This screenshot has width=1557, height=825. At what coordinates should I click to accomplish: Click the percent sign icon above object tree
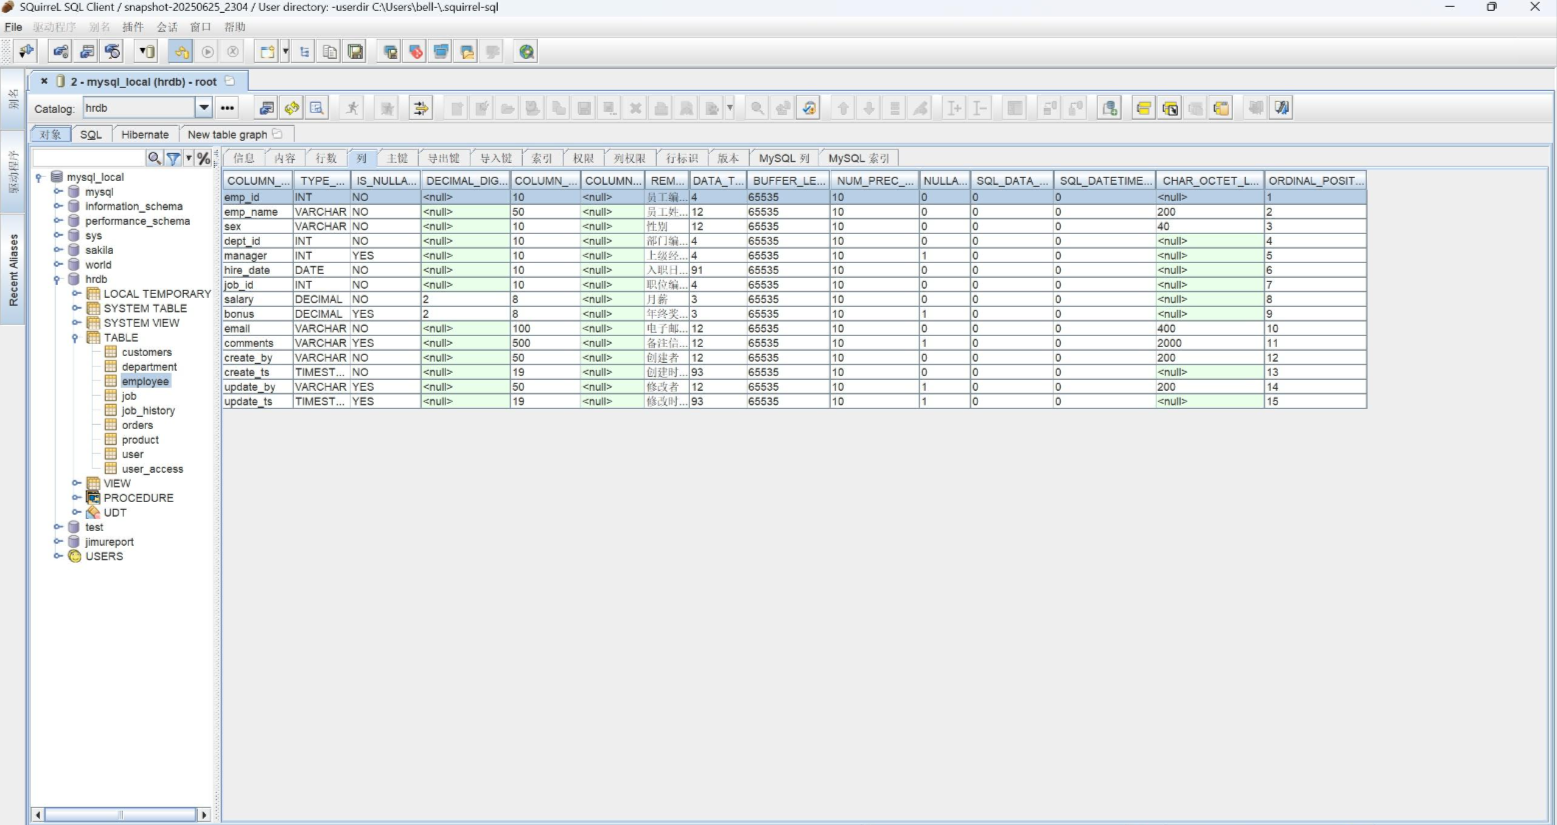pos(204,158)
